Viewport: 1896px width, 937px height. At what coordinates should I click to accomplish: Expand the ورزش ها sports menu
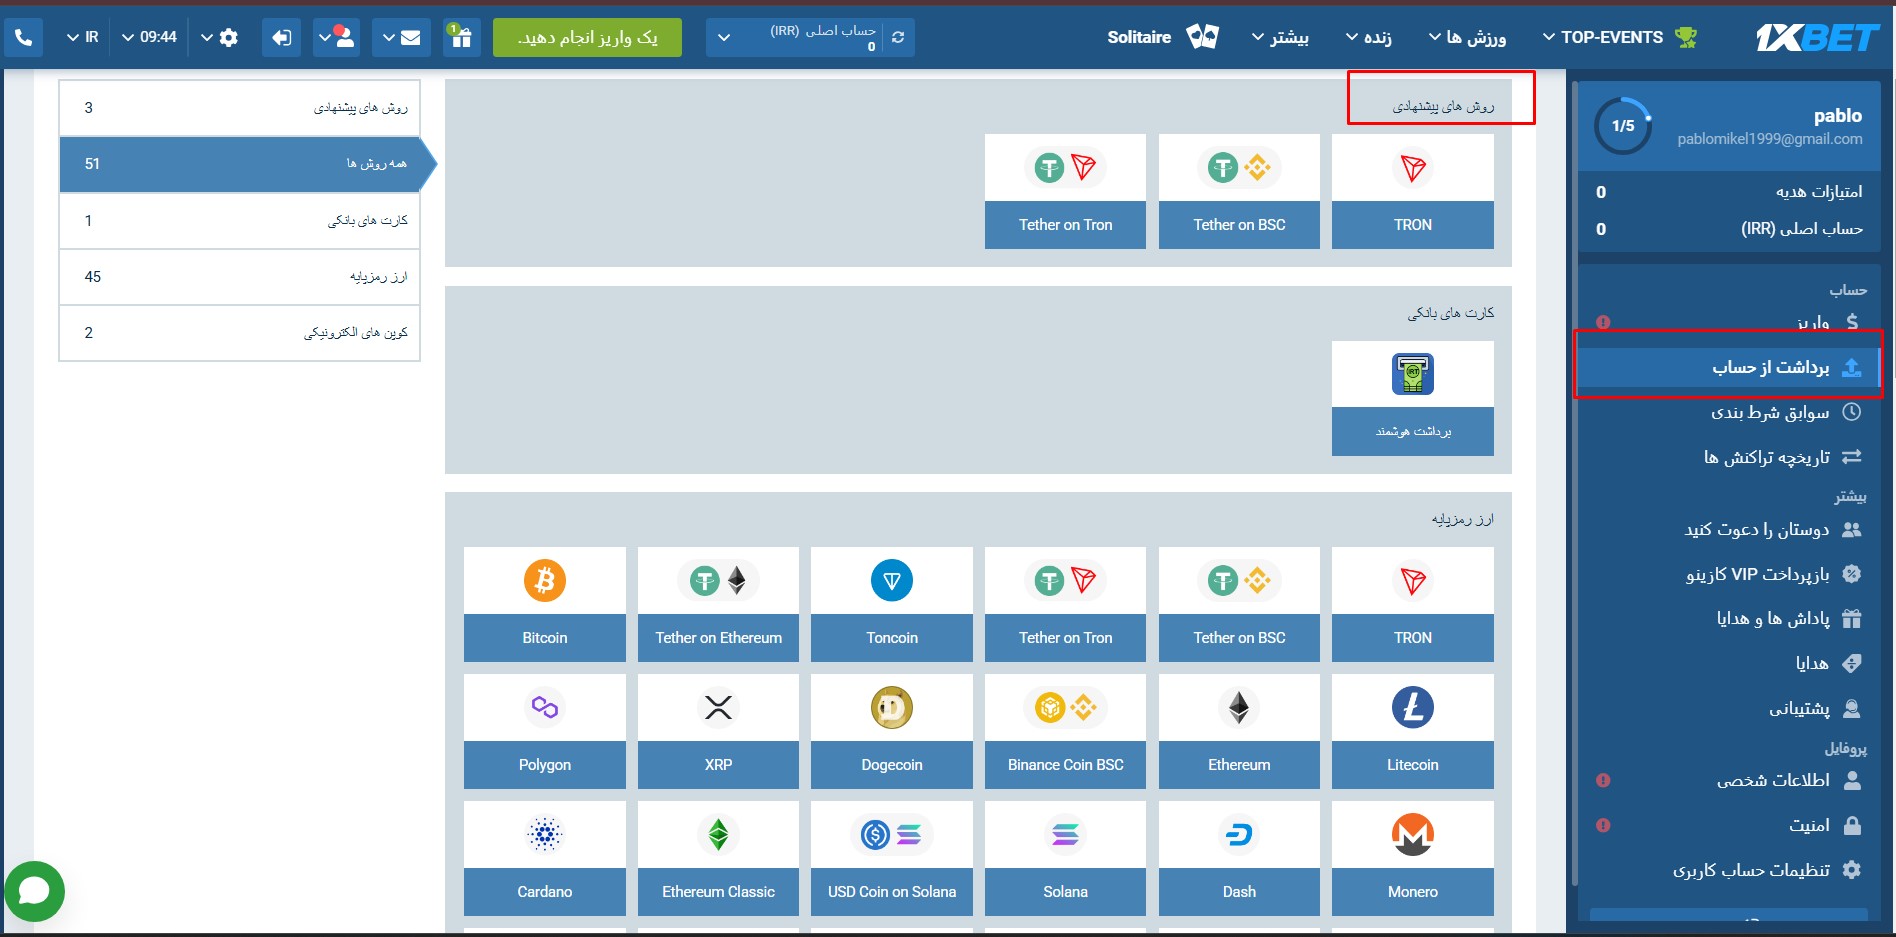(x=1467, y=37)
